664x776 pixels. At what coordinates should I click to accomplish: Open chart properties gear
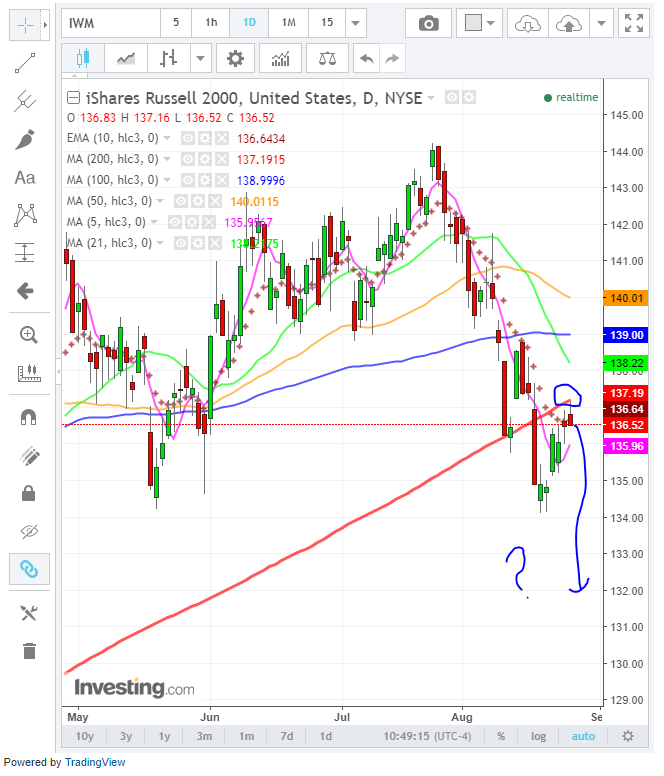pyautogui.click(x=235, y=58)
